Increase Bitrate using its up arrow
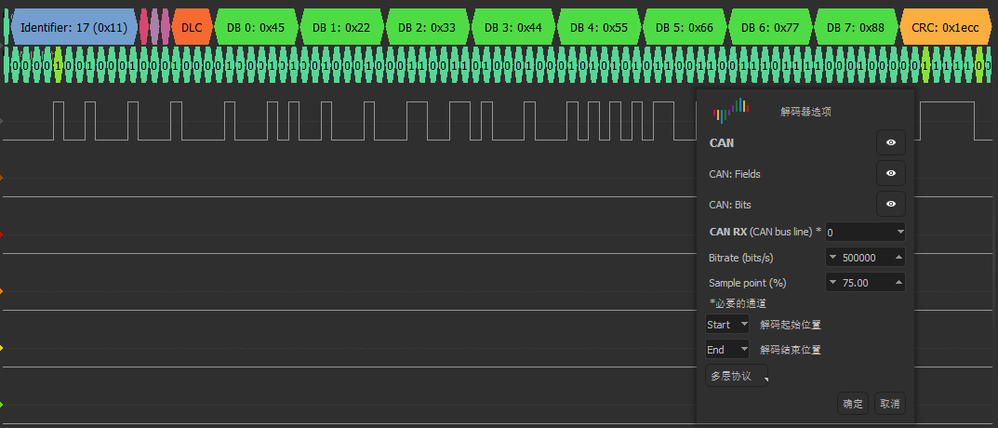998x428 pixels. tap(898, 258)
